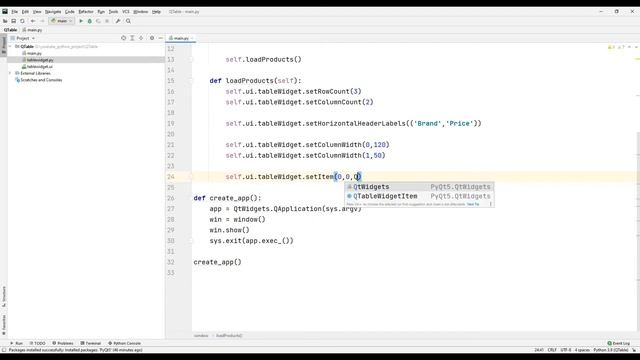Image resolution: width=640 pixels, height=360 pixels.
Task: Click the warnings indicator at editor top-right
Action: pyautogui.click(x=616, y=47)
